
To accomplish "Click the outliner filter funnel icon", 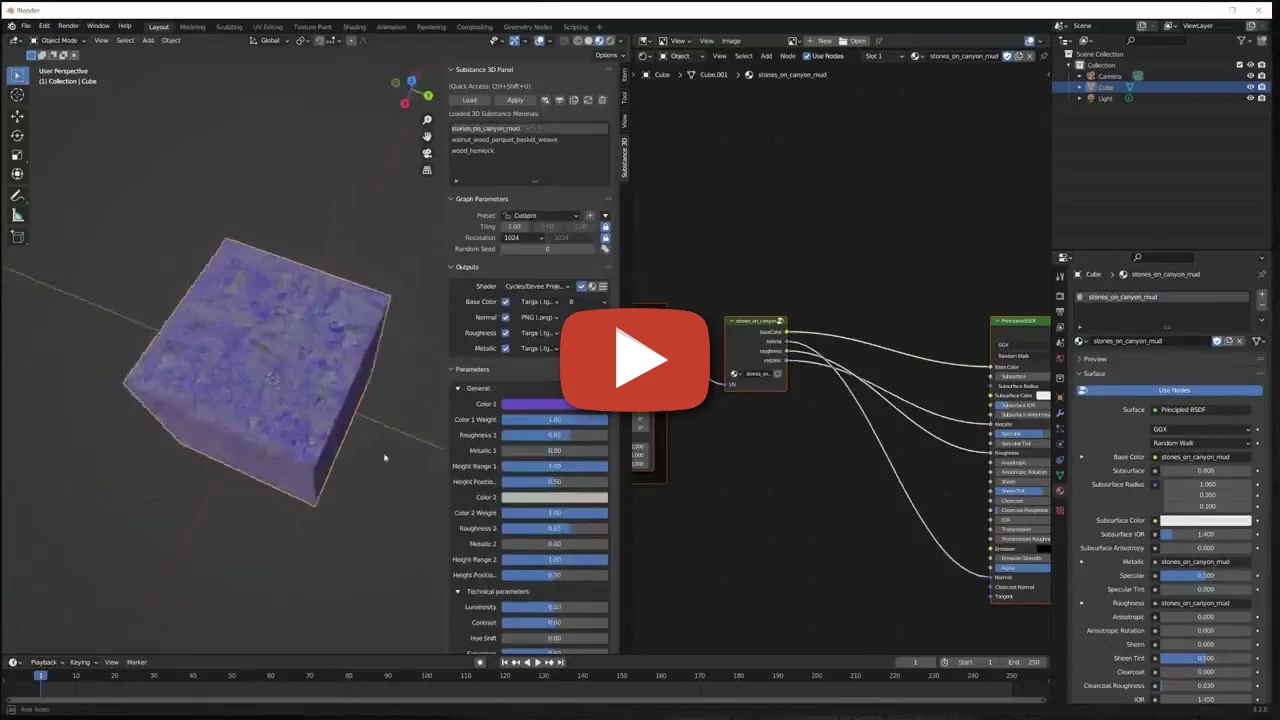I will tap(1242, 41).
